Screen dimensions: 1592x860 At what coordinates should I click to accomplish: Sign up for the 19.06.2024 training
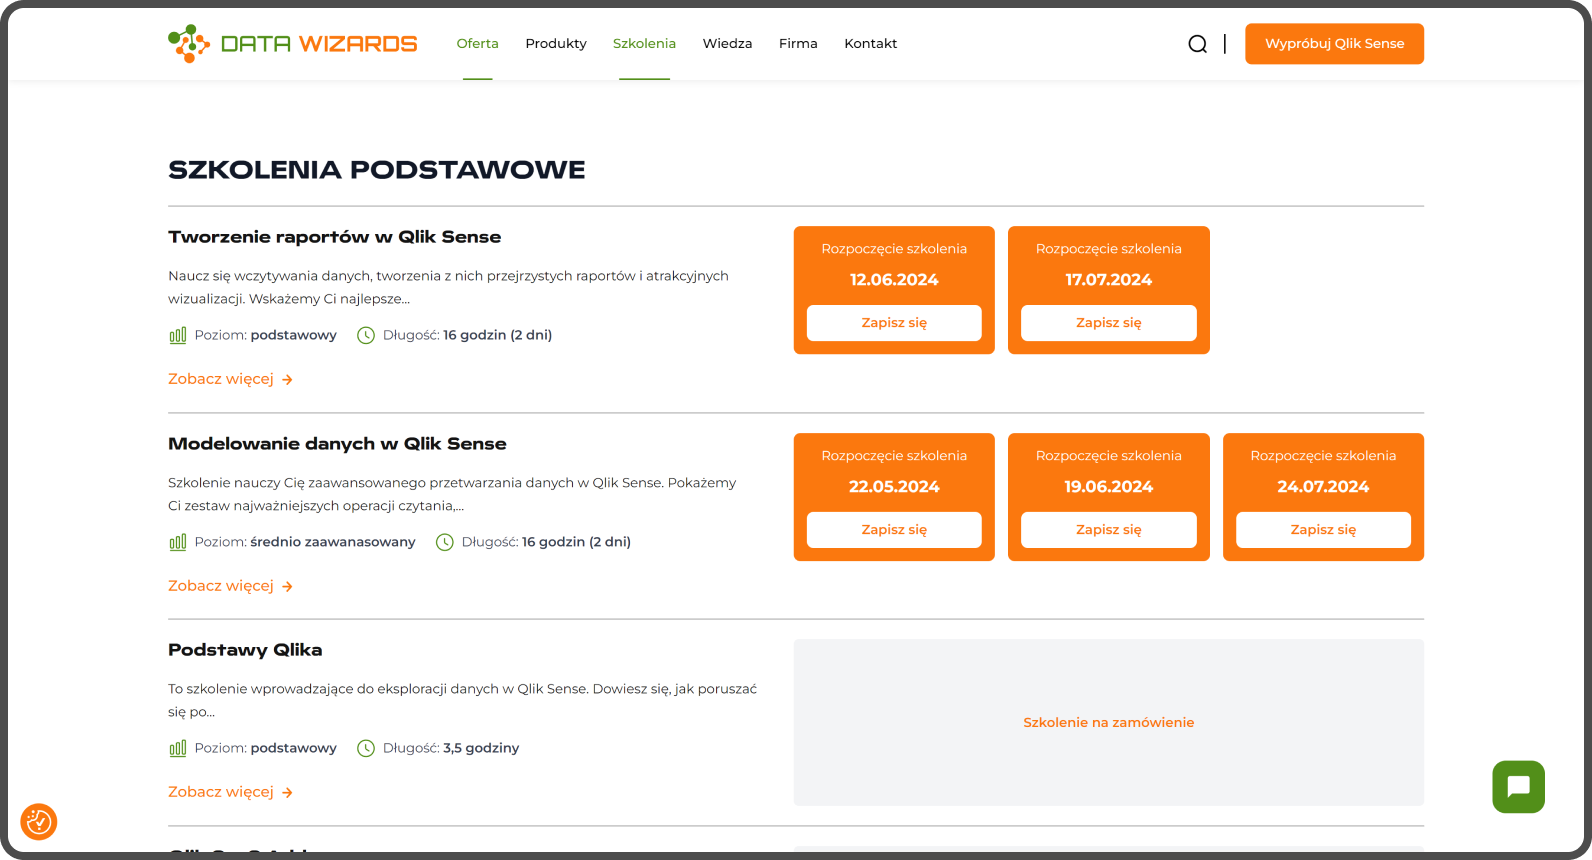click(x=1108, y=530)
